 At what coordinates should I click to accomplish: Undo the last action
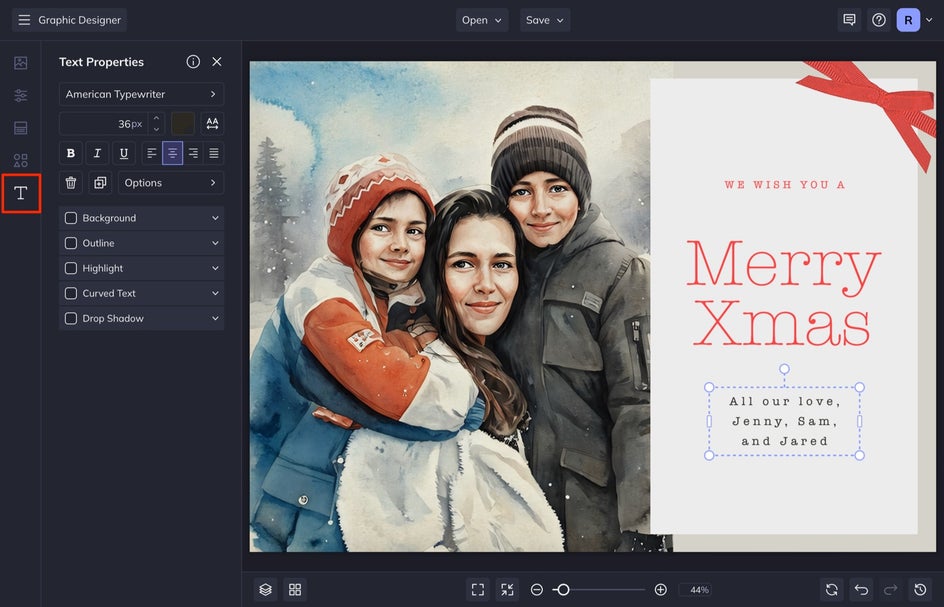(x=861, y=590)
